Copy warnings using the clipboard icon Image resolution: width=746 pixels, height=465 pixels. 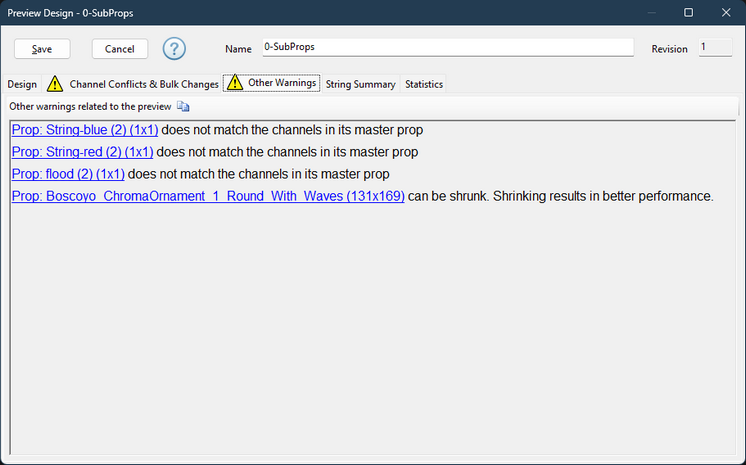coord(183,107)
